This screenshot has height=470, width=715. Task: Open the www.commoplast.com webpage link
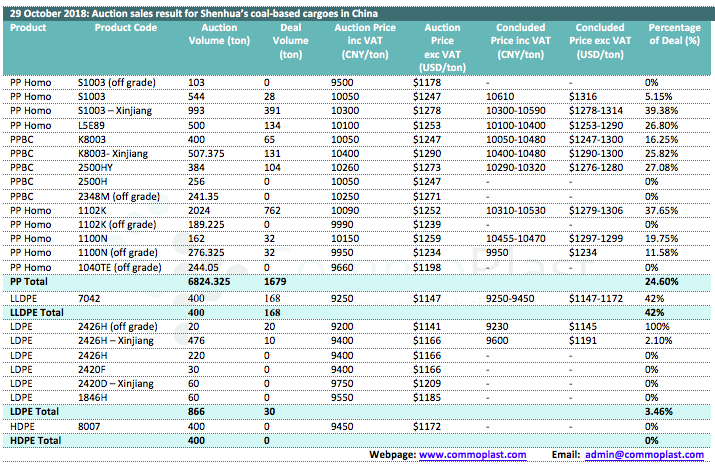472,455
